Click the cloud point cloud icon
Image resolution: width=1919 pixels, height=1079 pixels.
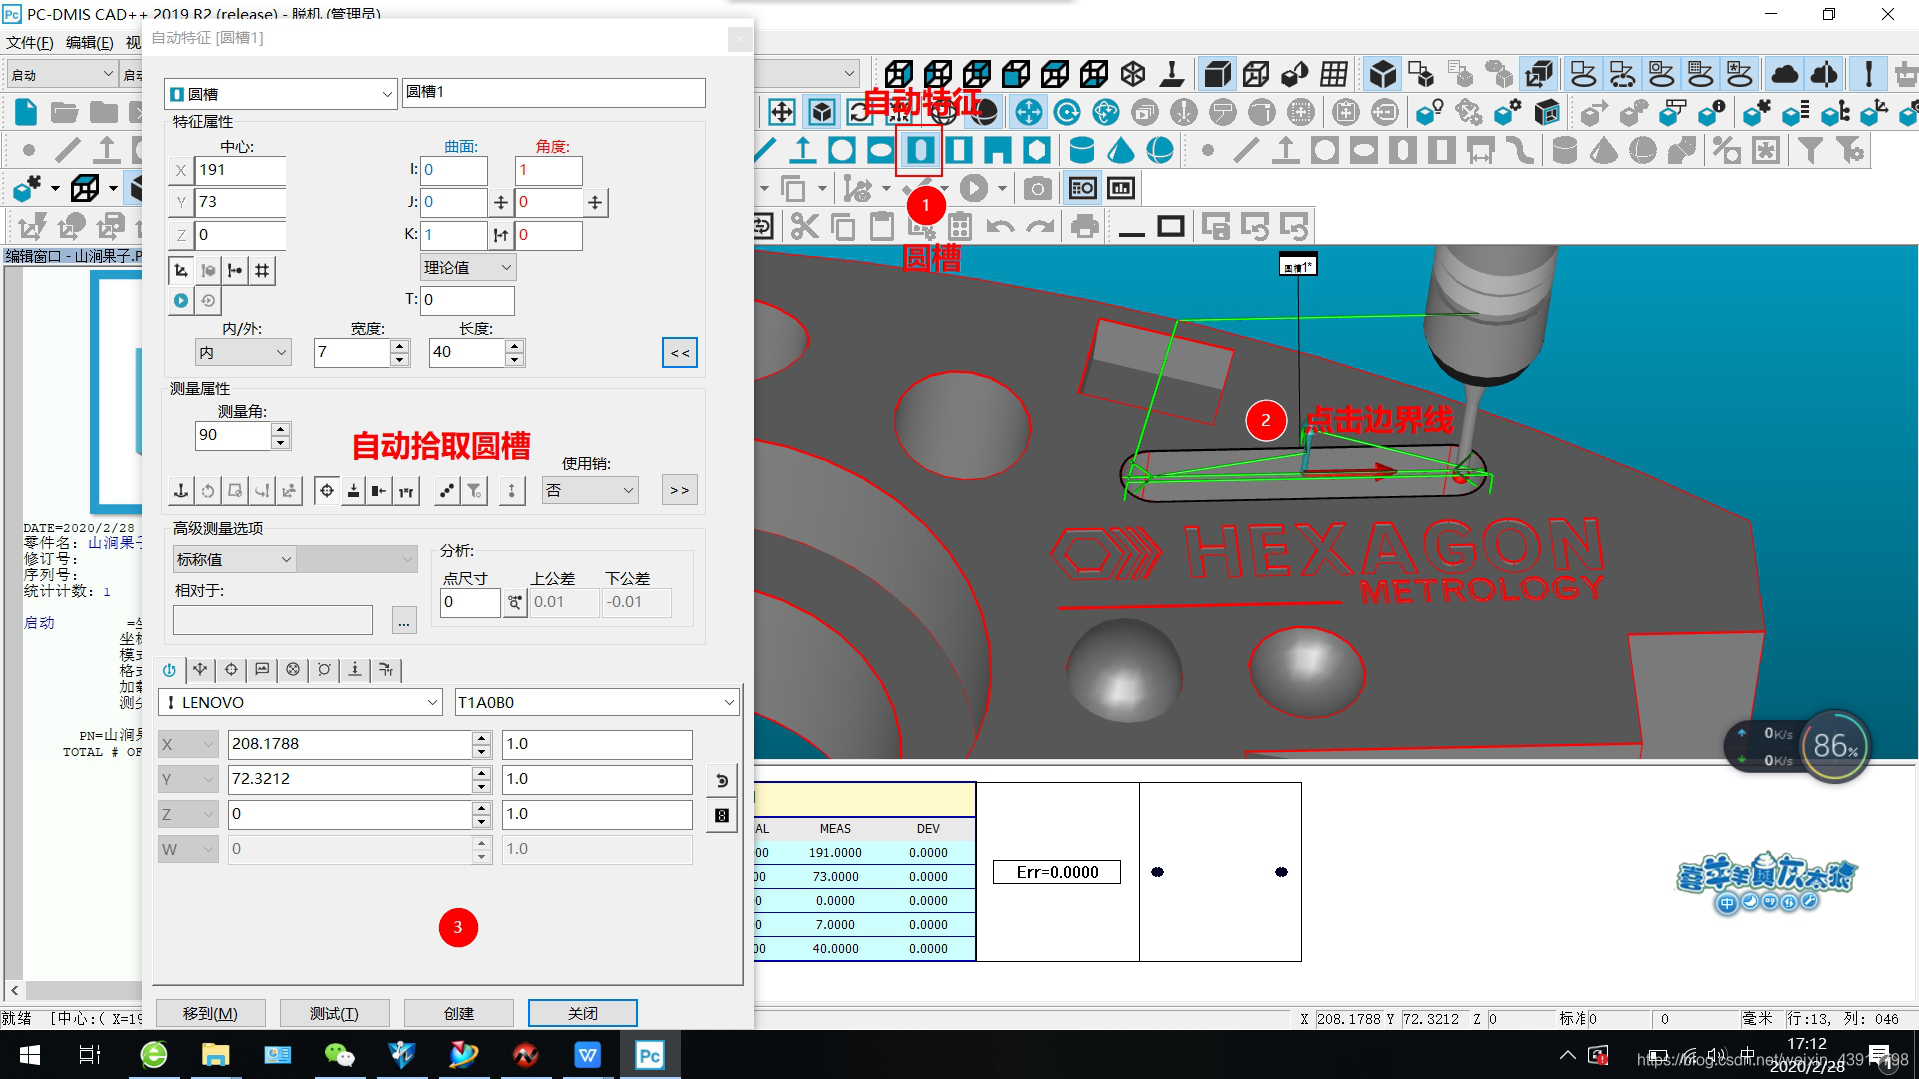pyautogui.click(x=1785, y=74)
